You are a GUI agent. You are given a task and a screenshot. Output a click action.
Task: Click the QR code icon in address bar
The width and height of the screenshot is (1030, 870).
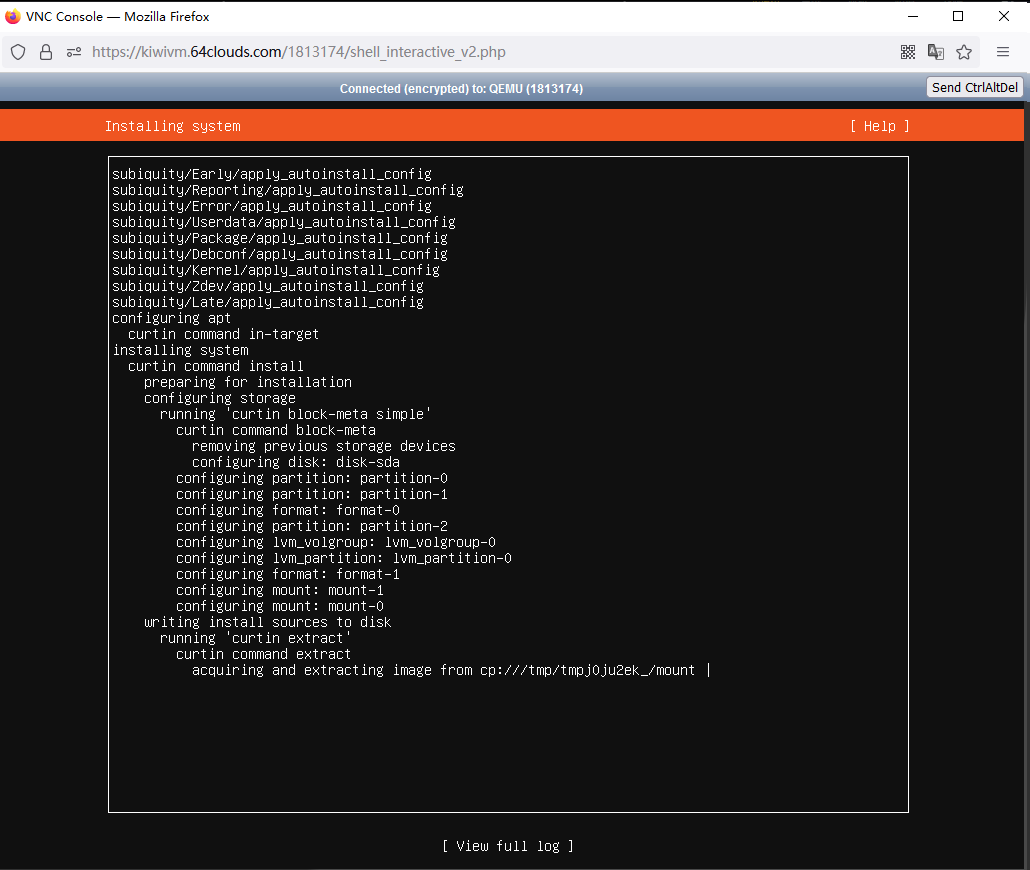(908, 52)
